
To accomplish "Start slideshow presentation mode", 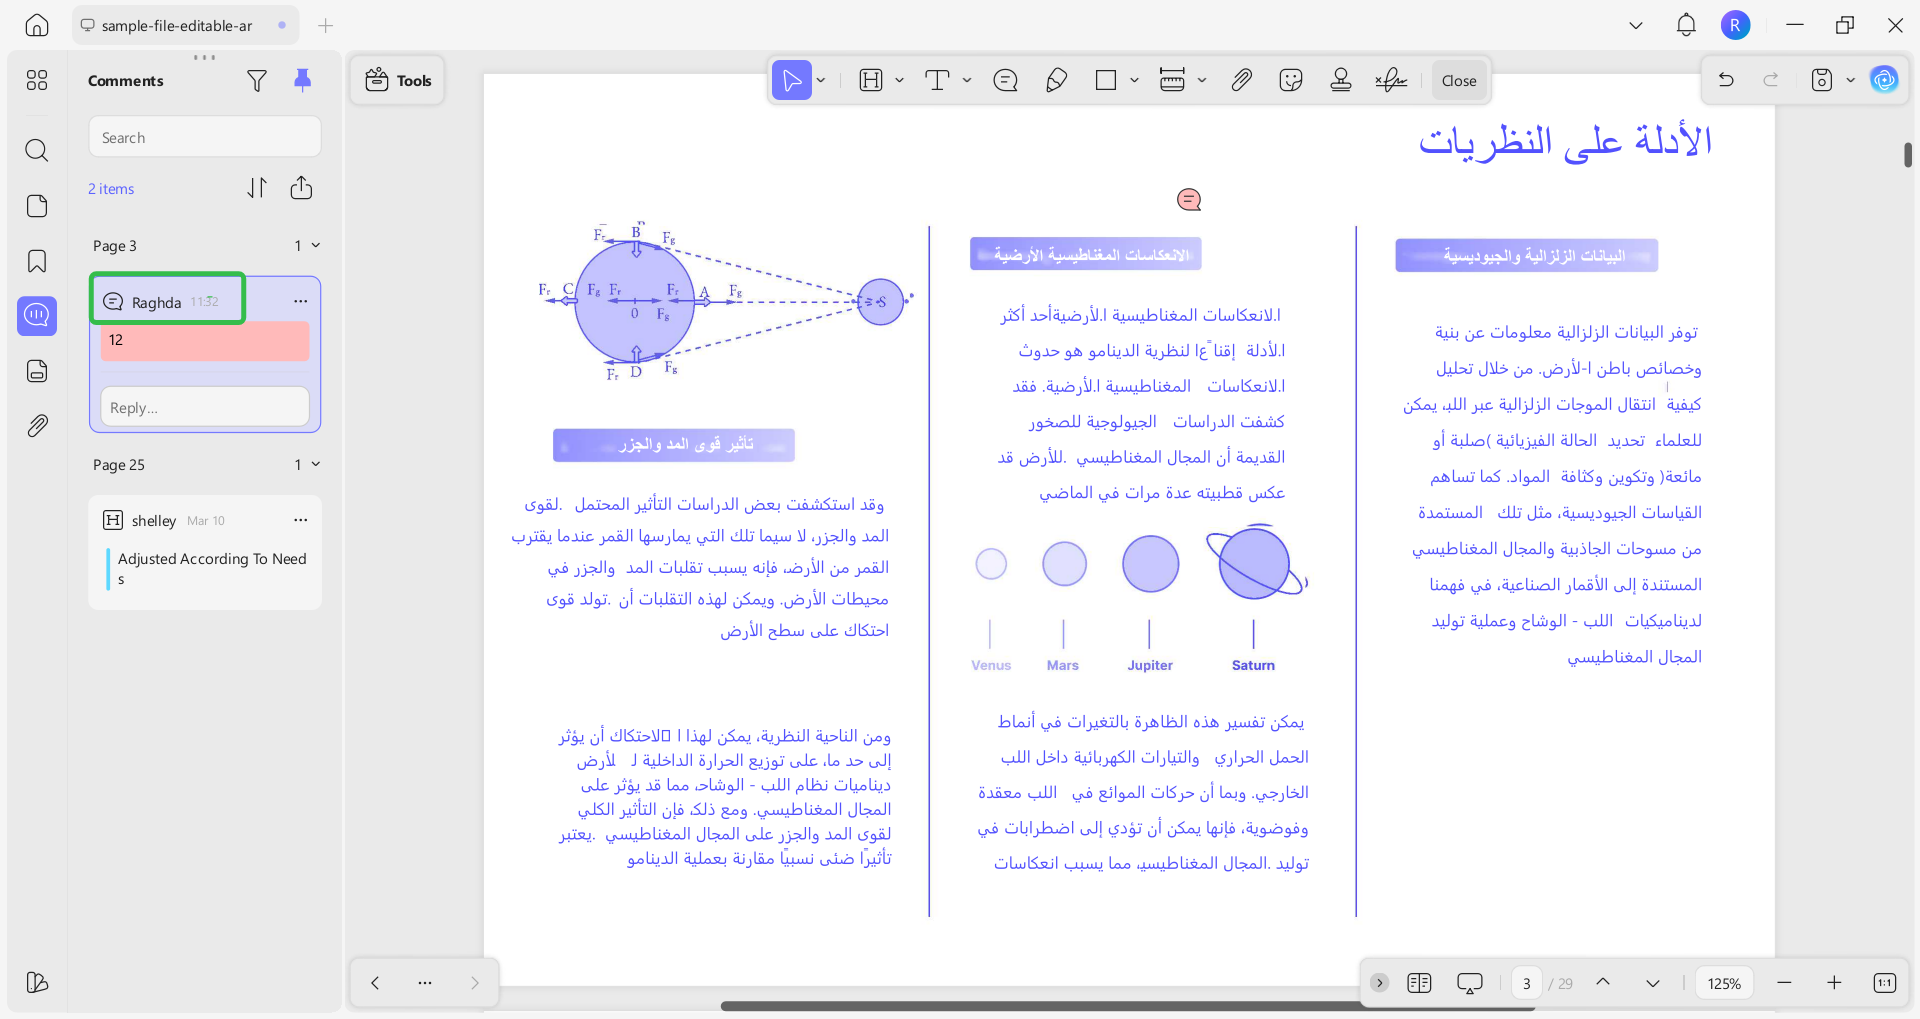I will [x=1470, y=983].
